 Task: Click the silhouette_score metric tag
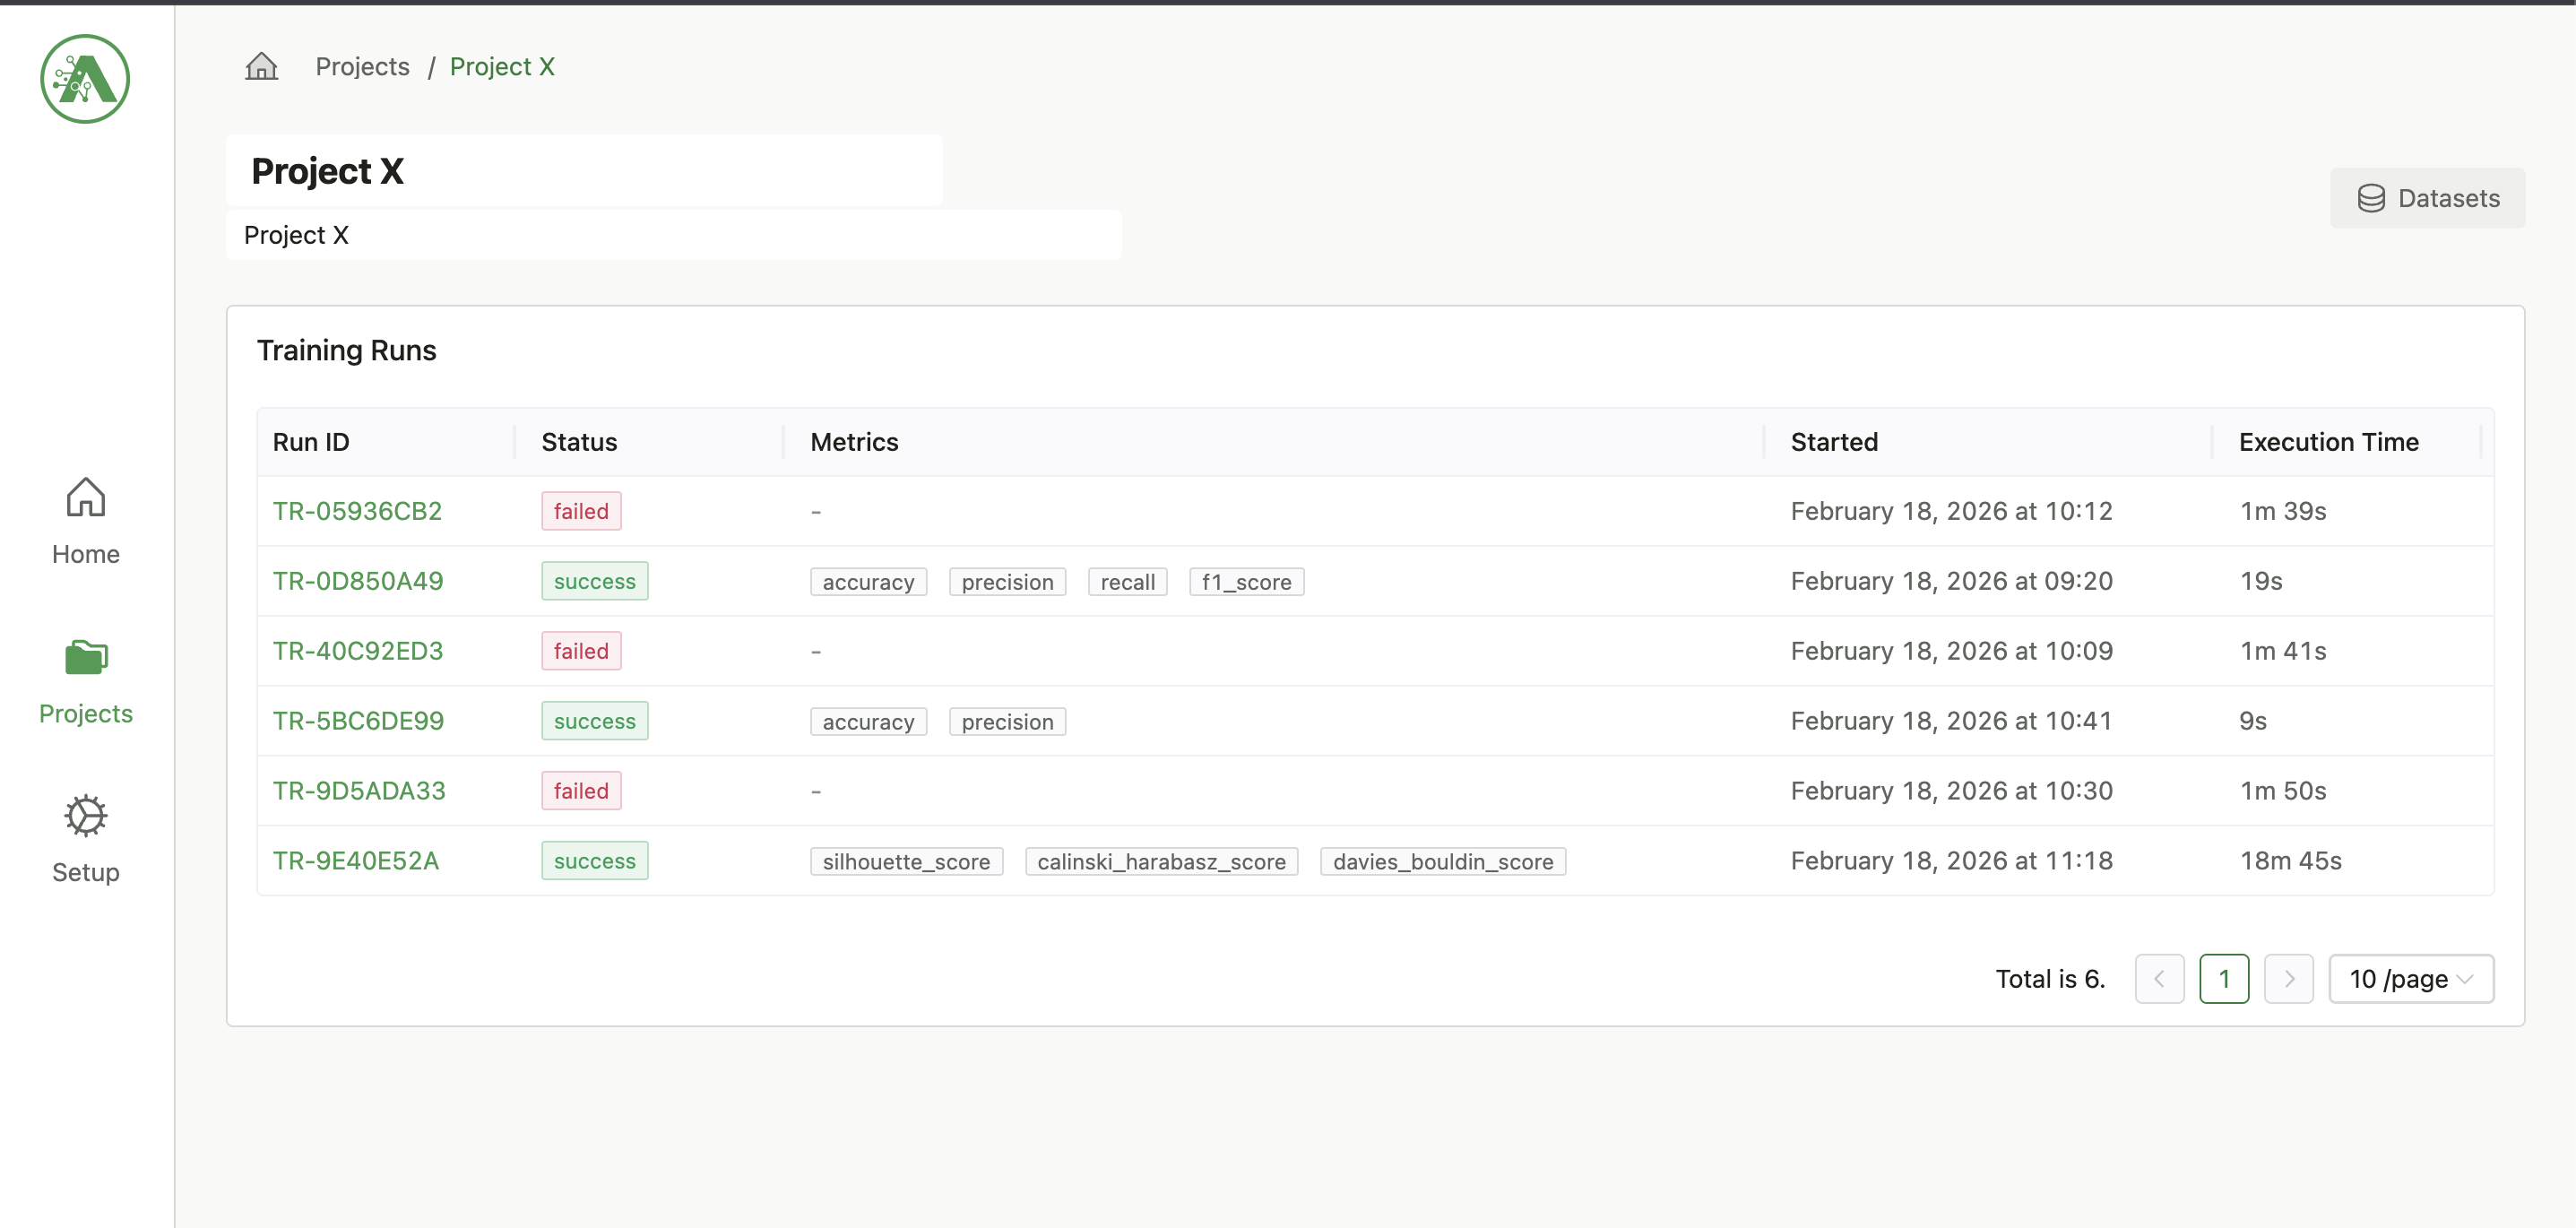pos(906,861)
